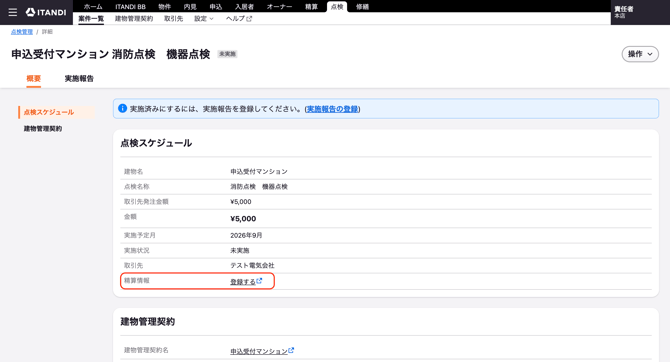Click external link icon beside 申込受付マンション contract

point(291,350)
